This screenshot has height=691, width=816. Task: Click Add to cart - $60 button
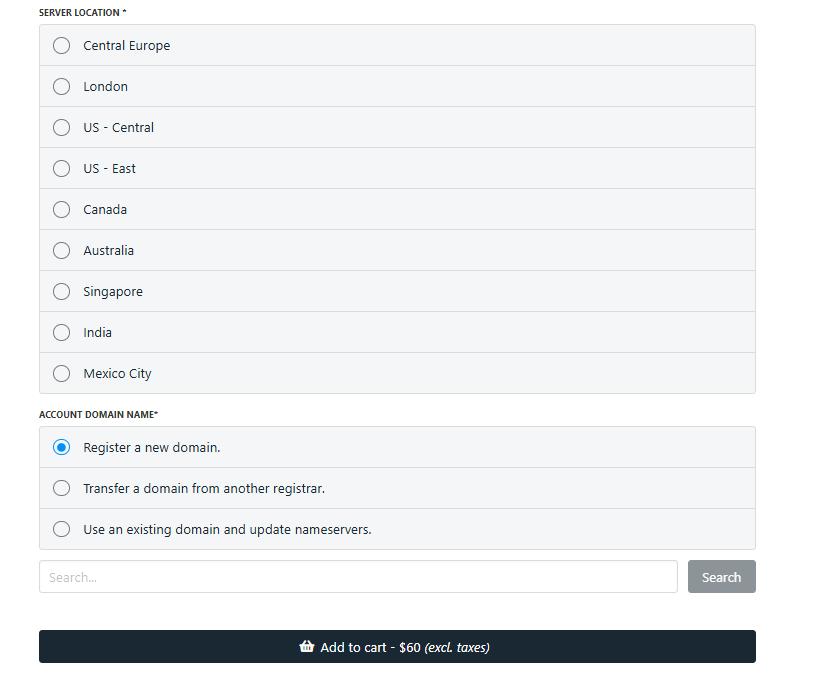coord(397,647)
